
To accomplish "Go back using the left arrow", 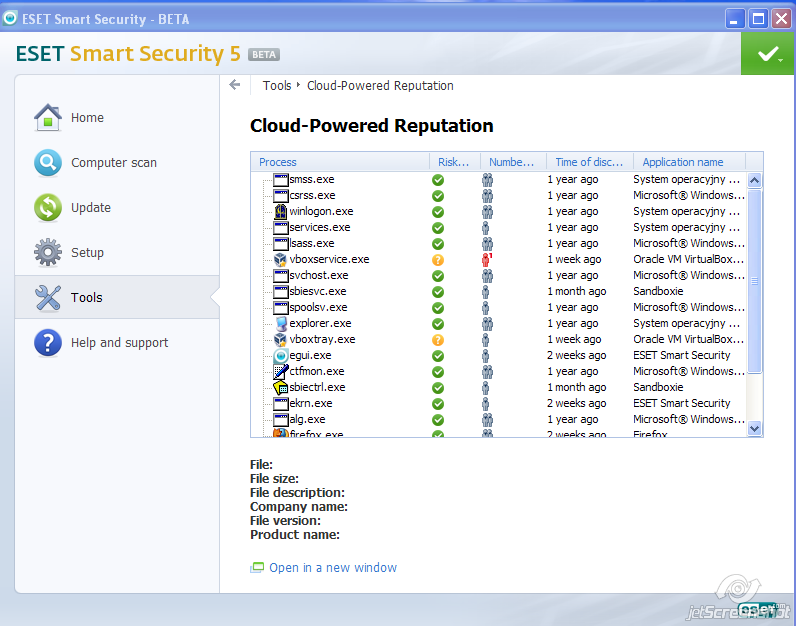I will coord(235,85).
